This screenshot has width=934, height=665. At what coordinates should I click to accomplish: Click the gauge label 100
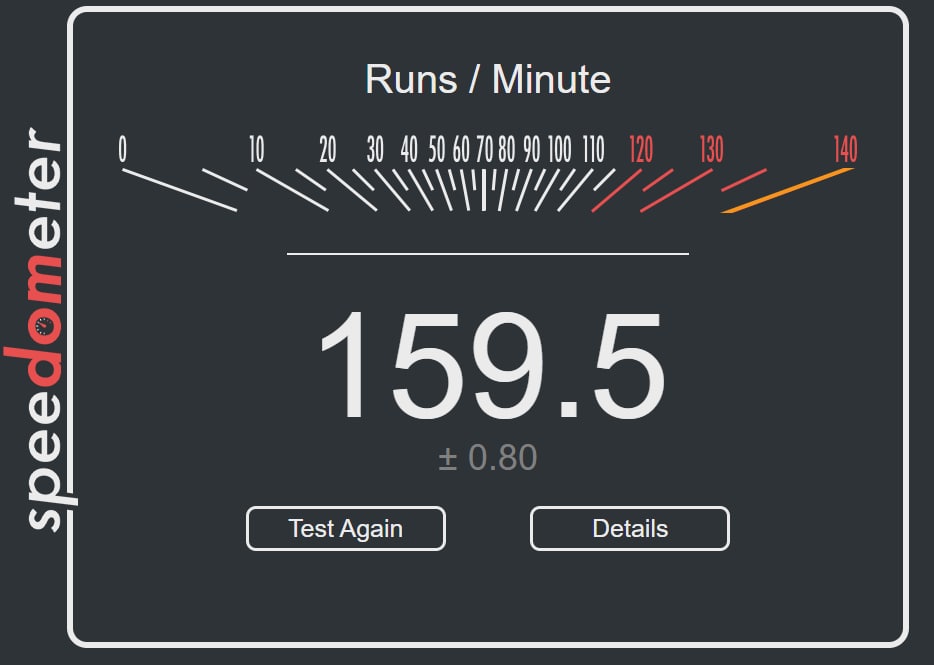click(559, 149)
